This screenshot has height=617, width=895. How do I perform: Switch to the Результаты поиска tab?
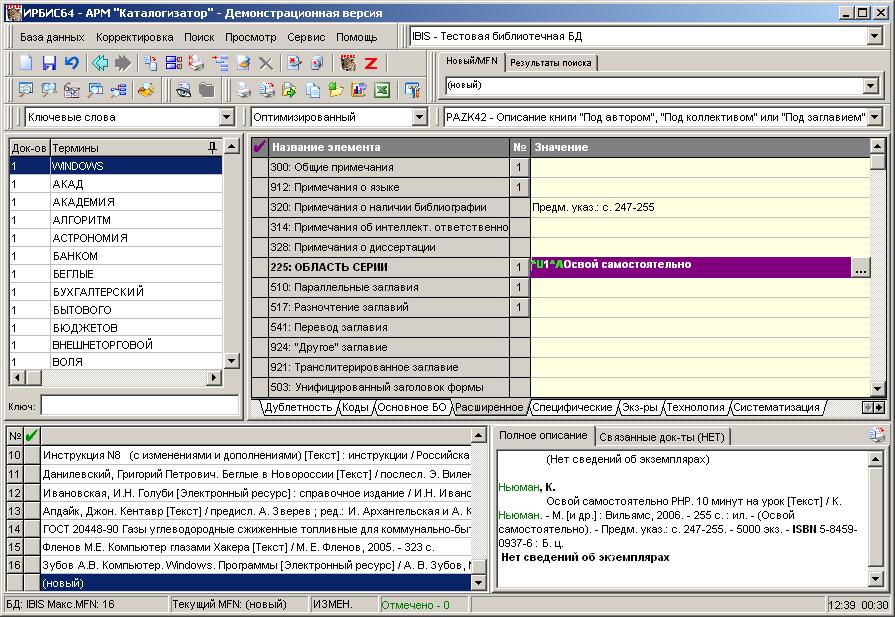(x=550, y=62)
